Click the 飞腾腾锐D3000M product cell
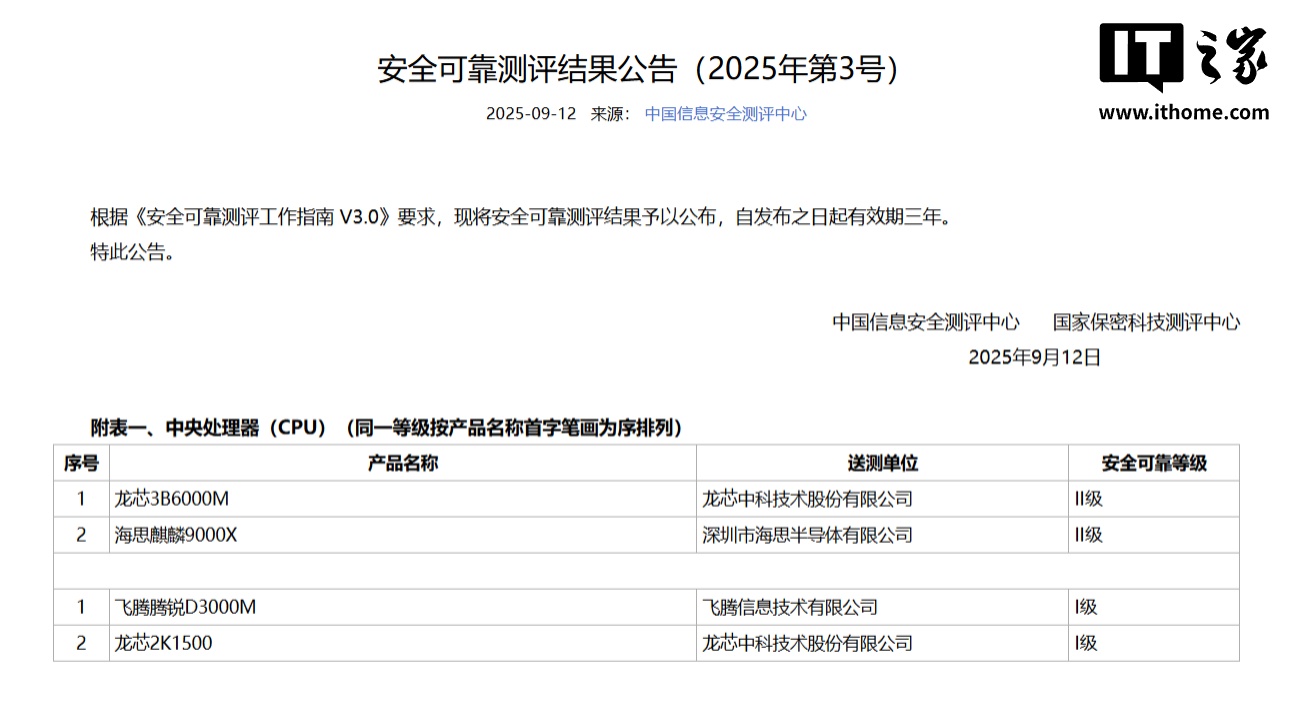The width and height of the screenshot is (1289, 707). pyautogui.click(x=185, y=607)
